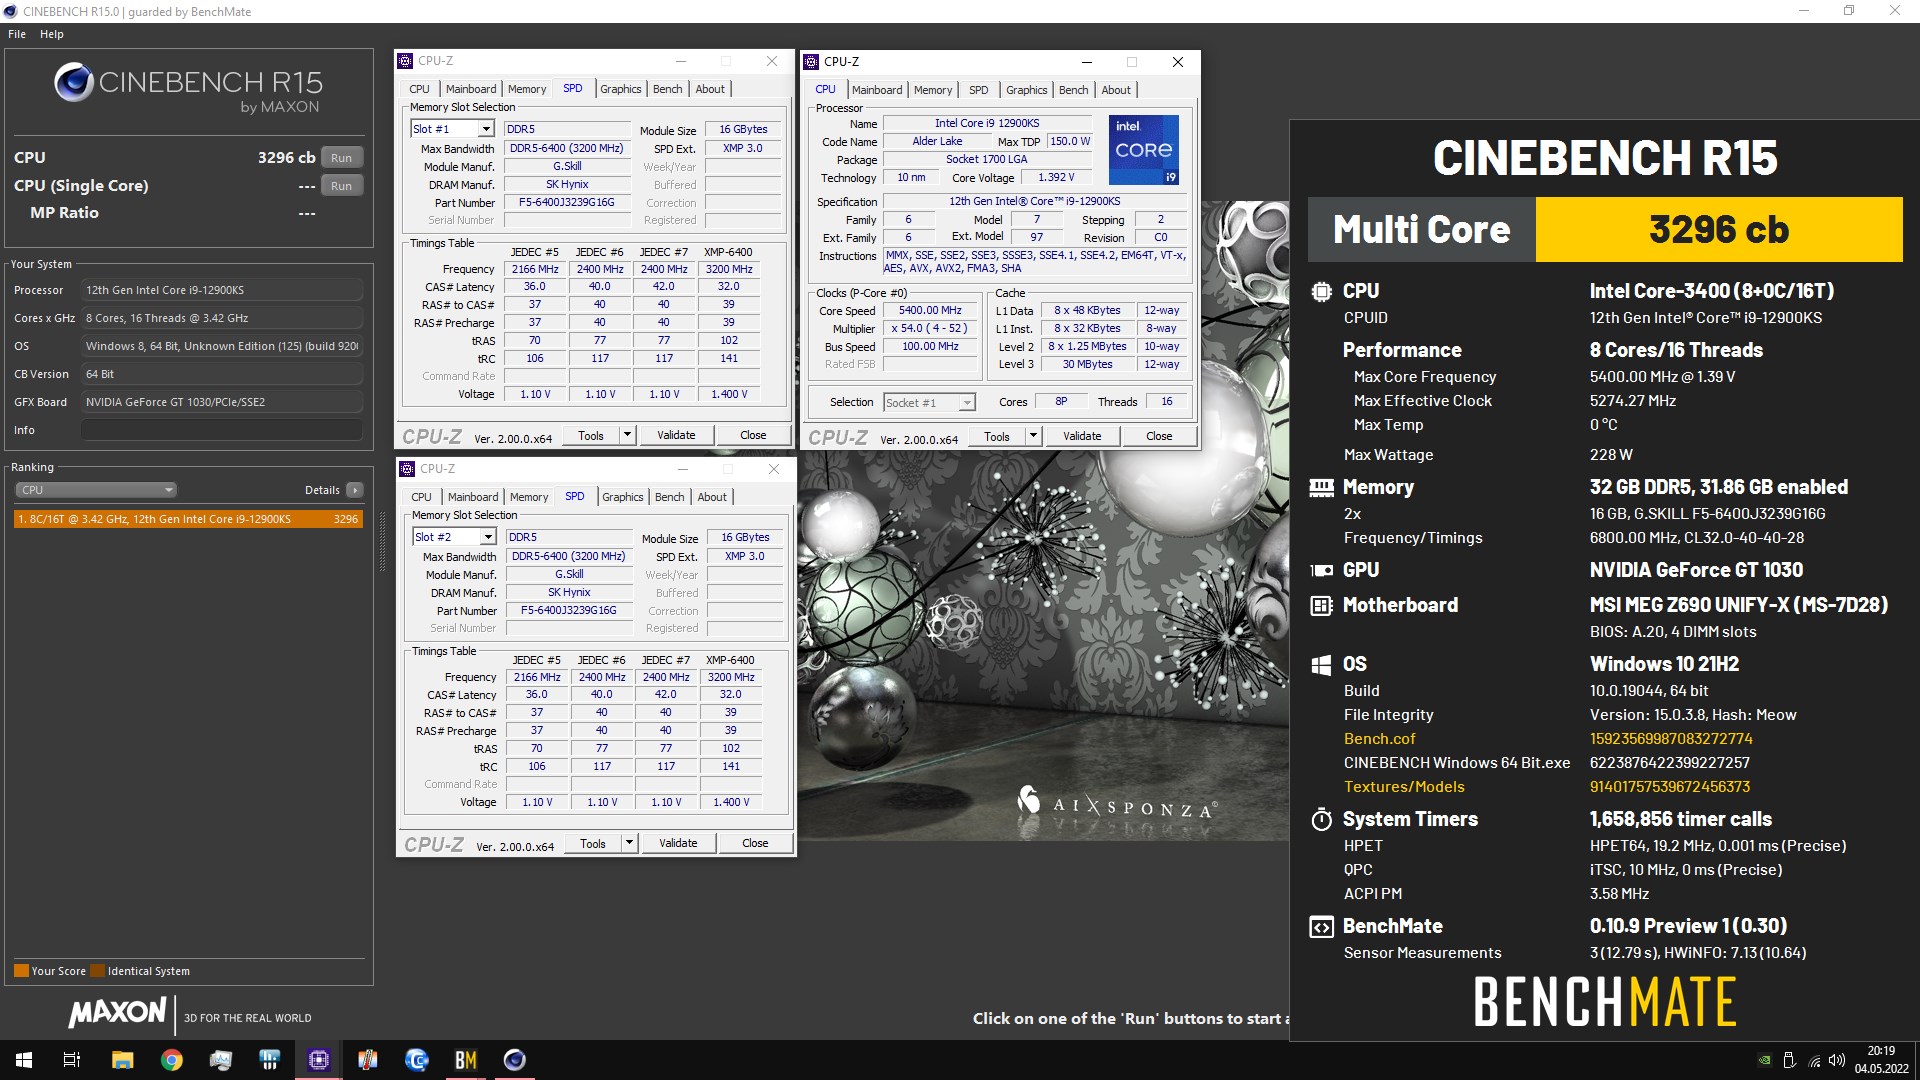Click the Core Voltage value 1.392 V
Viewport: 1920px width, 1080px height.
(1056, 178)
